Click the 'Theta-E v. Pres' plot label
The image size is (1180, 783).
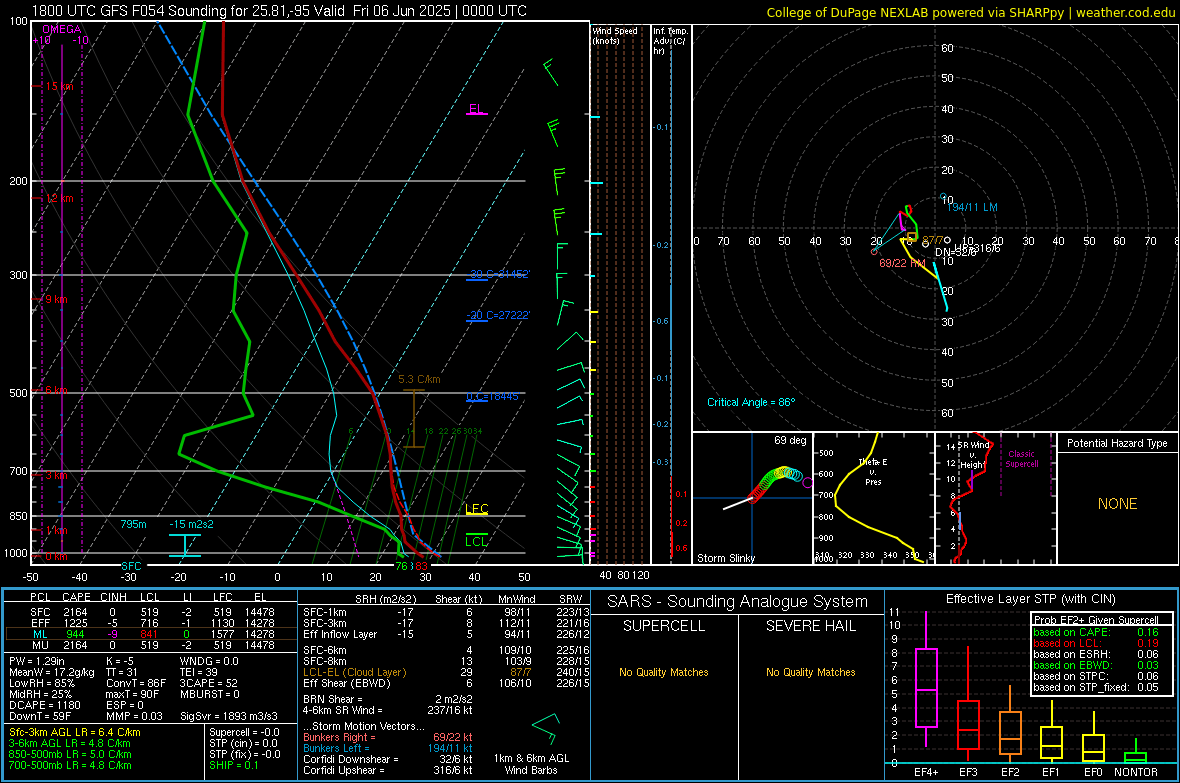point(873,471)
